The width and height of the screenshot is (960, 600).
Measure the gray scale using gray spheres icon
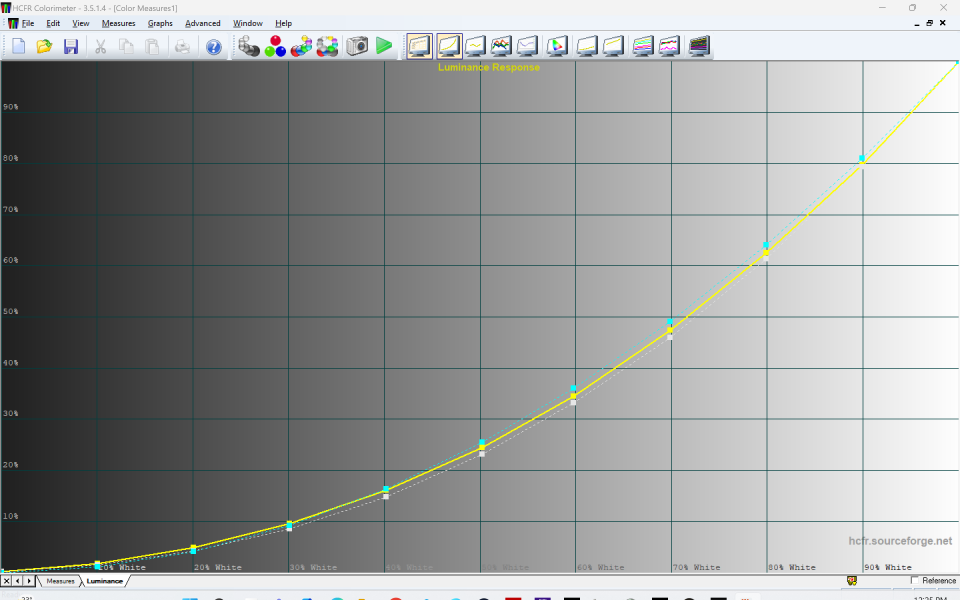click(x=249, y=46)
